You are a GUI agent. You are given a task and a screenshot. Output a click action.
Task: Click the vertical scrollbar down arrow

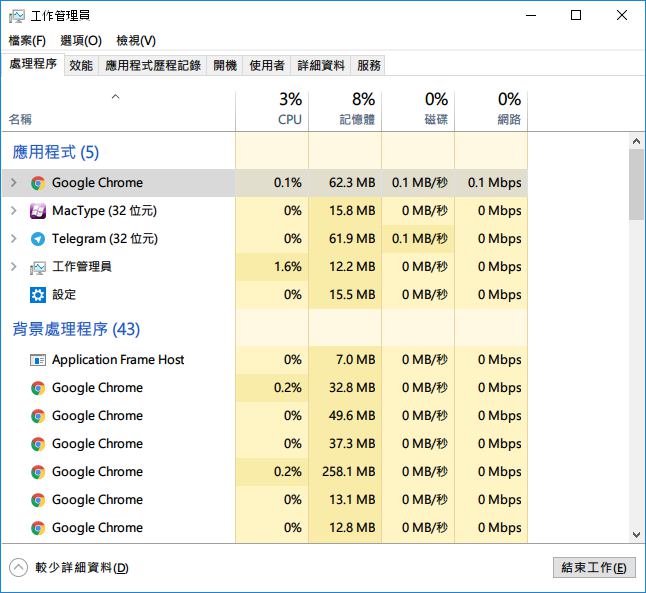[x=636, y=535]
